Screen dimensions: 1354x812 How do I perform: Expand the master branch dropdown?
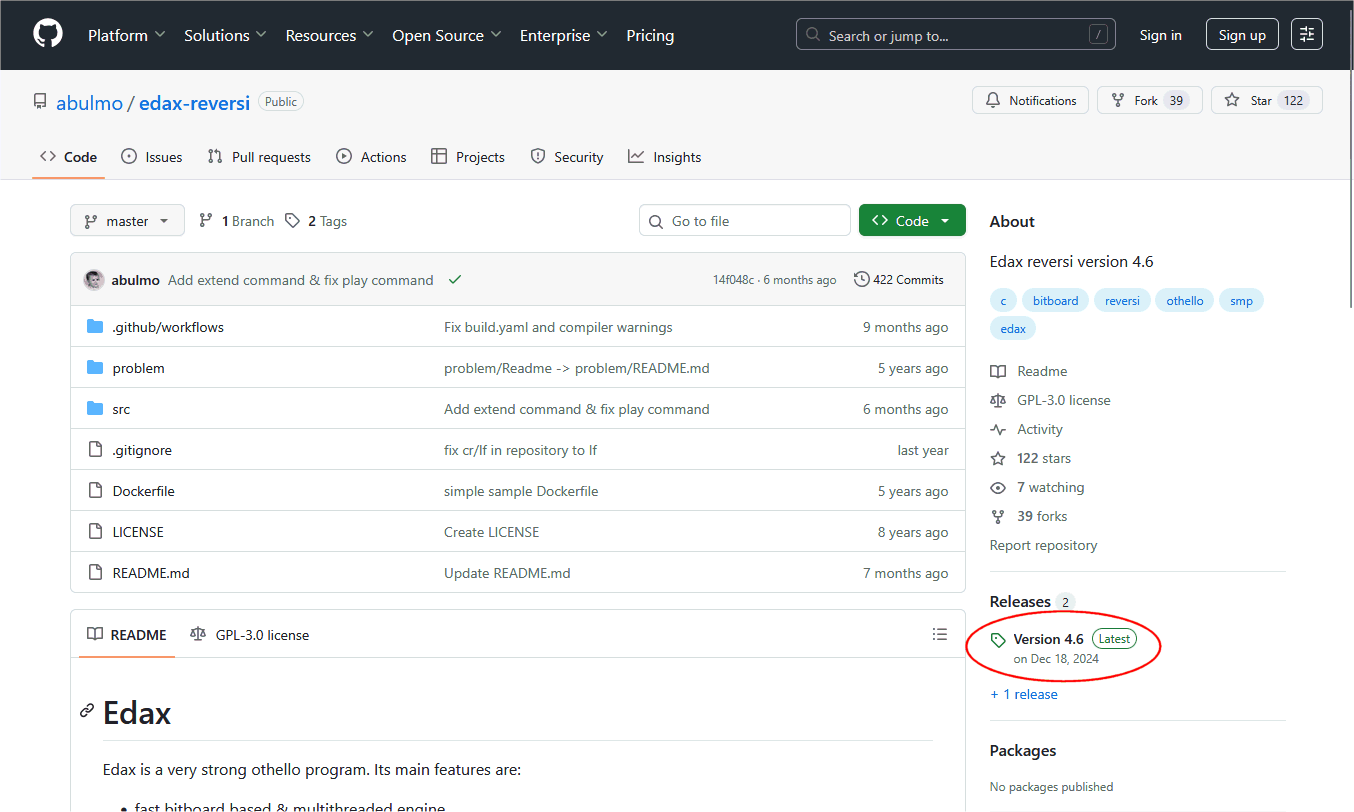pyautogui.click(x=127, y=221)
